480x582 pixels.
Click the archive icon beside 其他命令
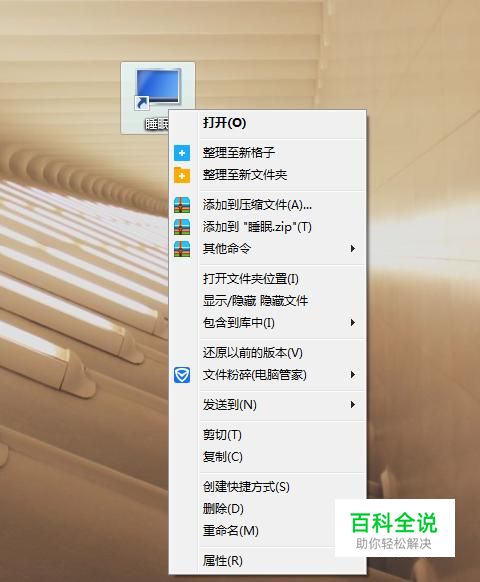182,249
